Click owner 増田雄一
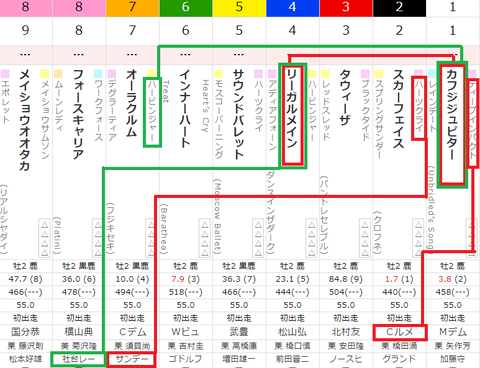 (x=239, y=359)
